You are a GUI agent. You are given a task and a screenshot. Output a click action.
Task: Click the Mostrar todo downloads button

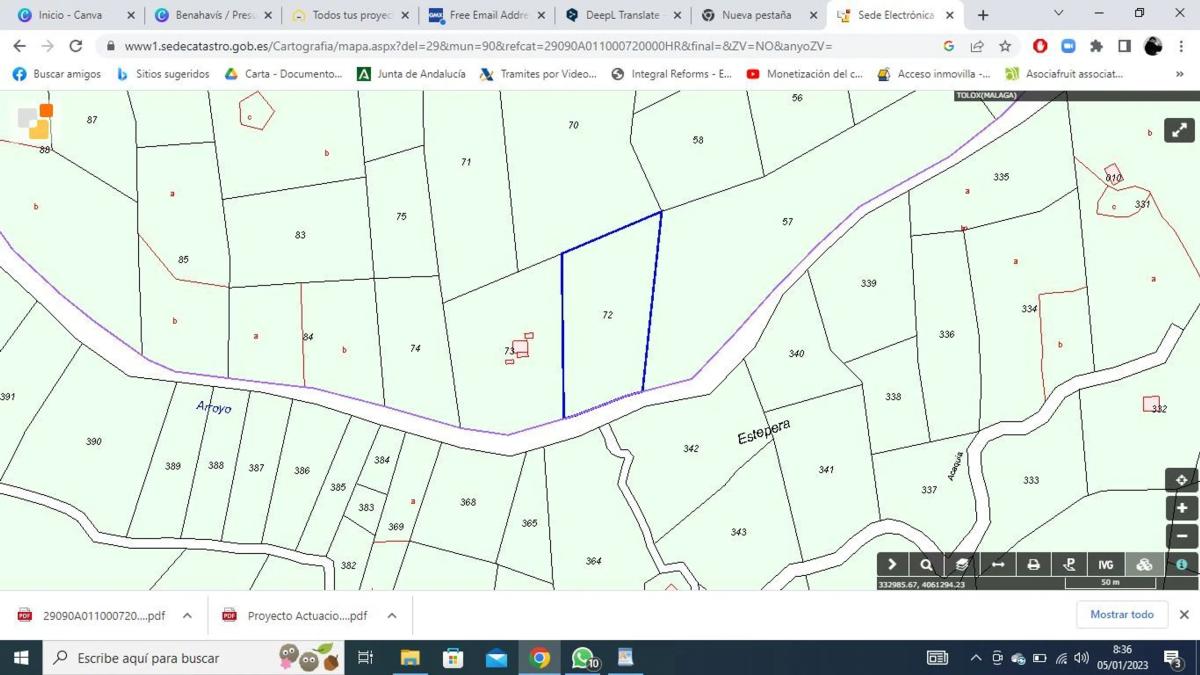[x=1121, y=615]
